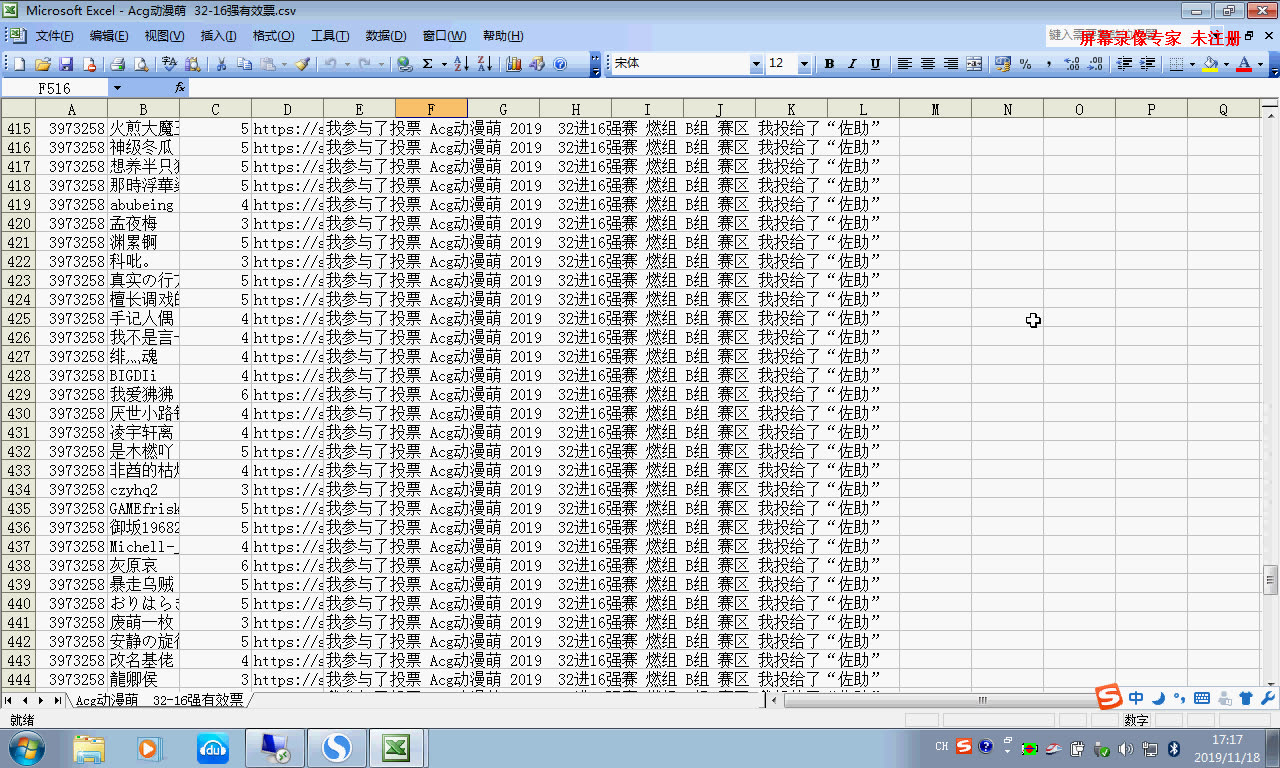Viewport: 1280px width, 768px height.
Task: Apply the red font color
Action: click(1244, 64)
